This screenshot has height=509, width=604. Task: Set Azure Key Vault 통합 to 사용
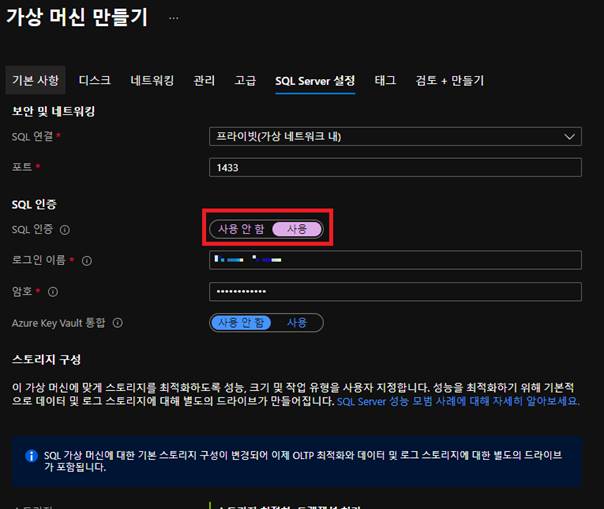[x=297, y=323]
